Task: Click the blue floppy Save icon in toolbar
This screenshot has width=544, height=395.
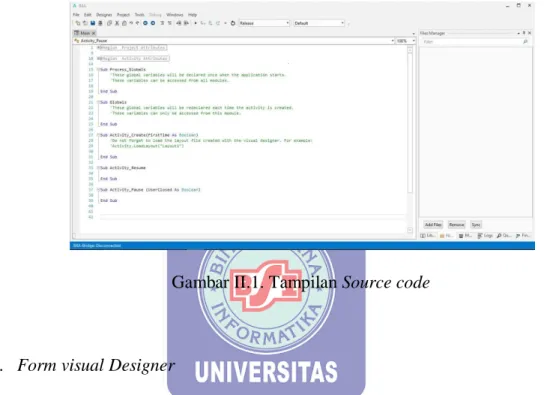Action: (93, 23)
